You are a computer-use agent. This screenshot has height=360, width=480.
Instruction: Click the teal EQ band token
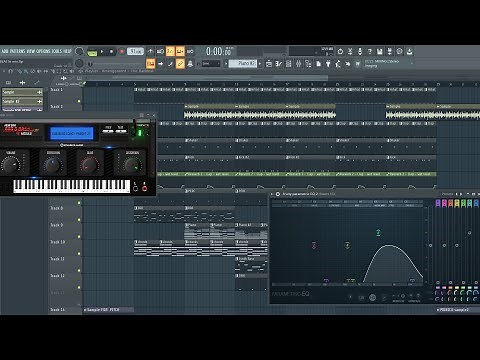coord(378,232)
